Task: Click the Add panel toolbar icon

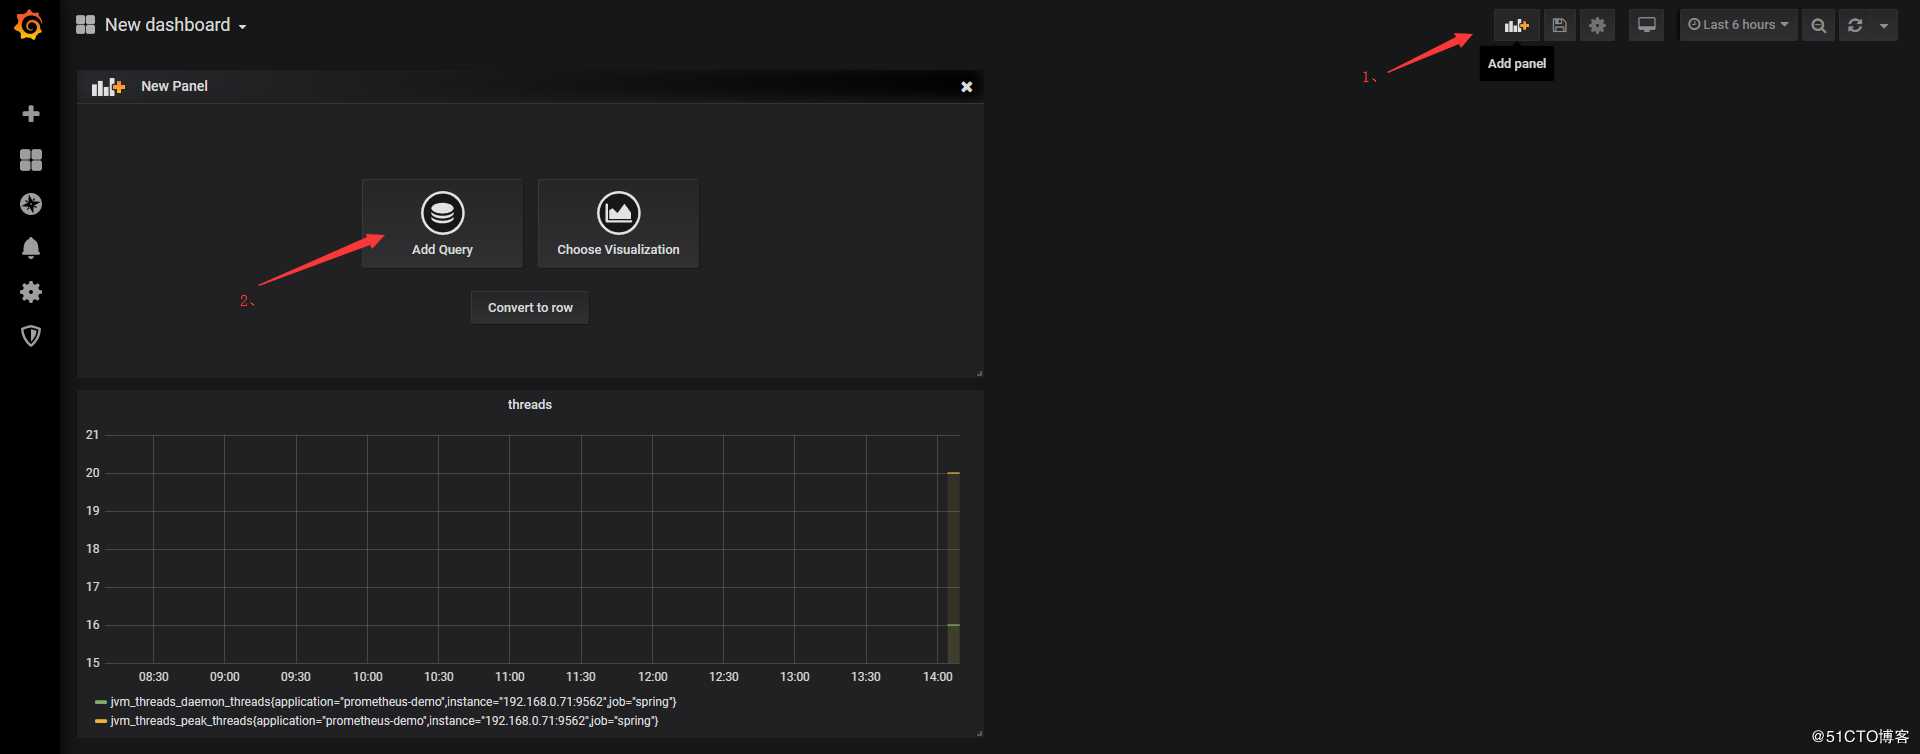Action: tap(1517, 25)
